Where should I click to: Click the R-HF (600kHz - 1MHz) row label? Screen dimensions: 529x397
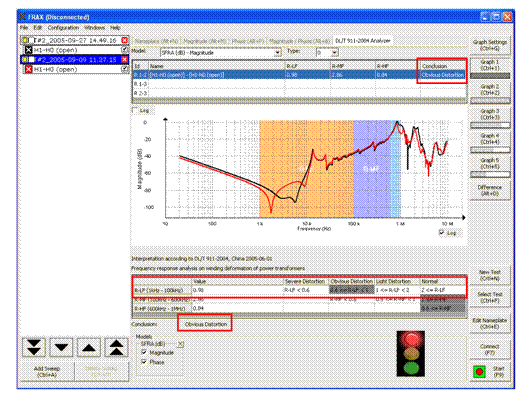(x=162, y=309)
